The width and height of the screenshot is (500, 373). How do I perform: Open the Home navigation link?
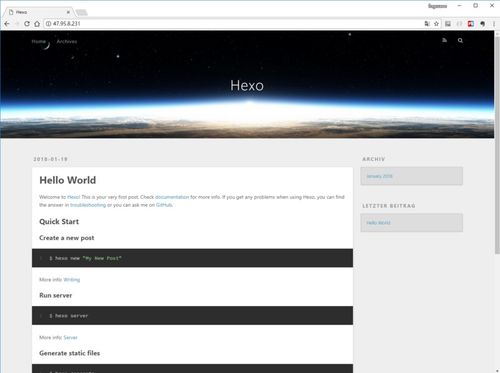pos(39,41)
